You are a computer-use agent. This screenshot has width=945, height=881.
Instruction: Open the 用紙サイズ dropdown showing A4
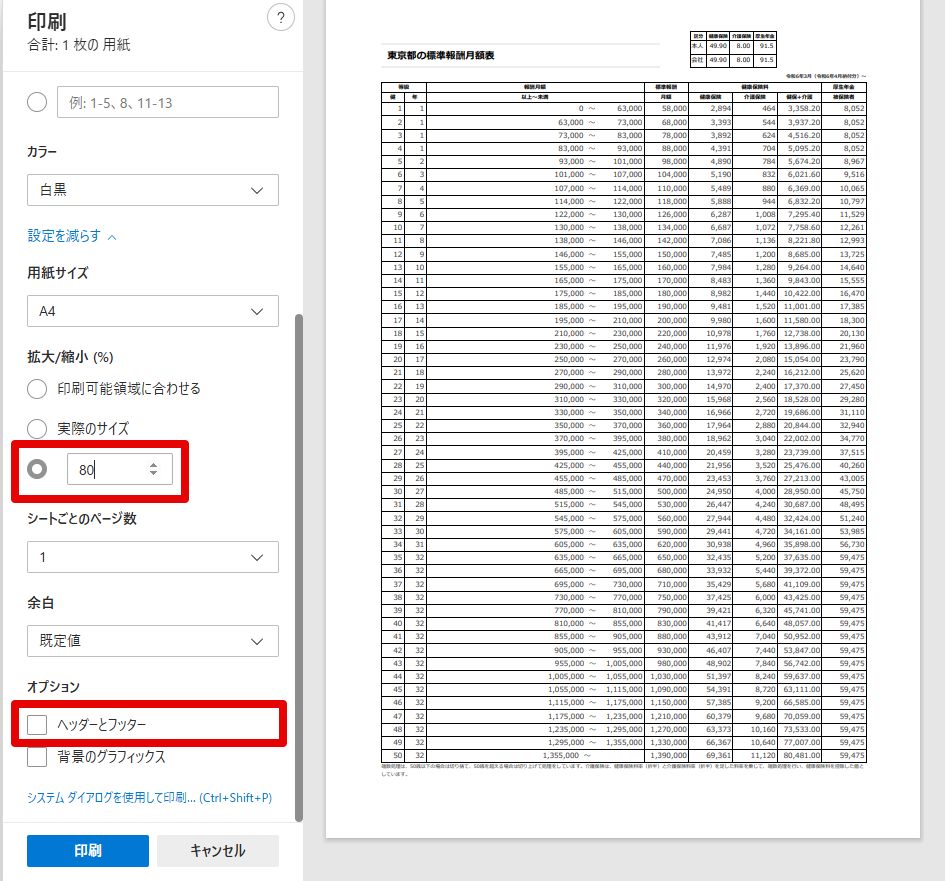[152, 311]
